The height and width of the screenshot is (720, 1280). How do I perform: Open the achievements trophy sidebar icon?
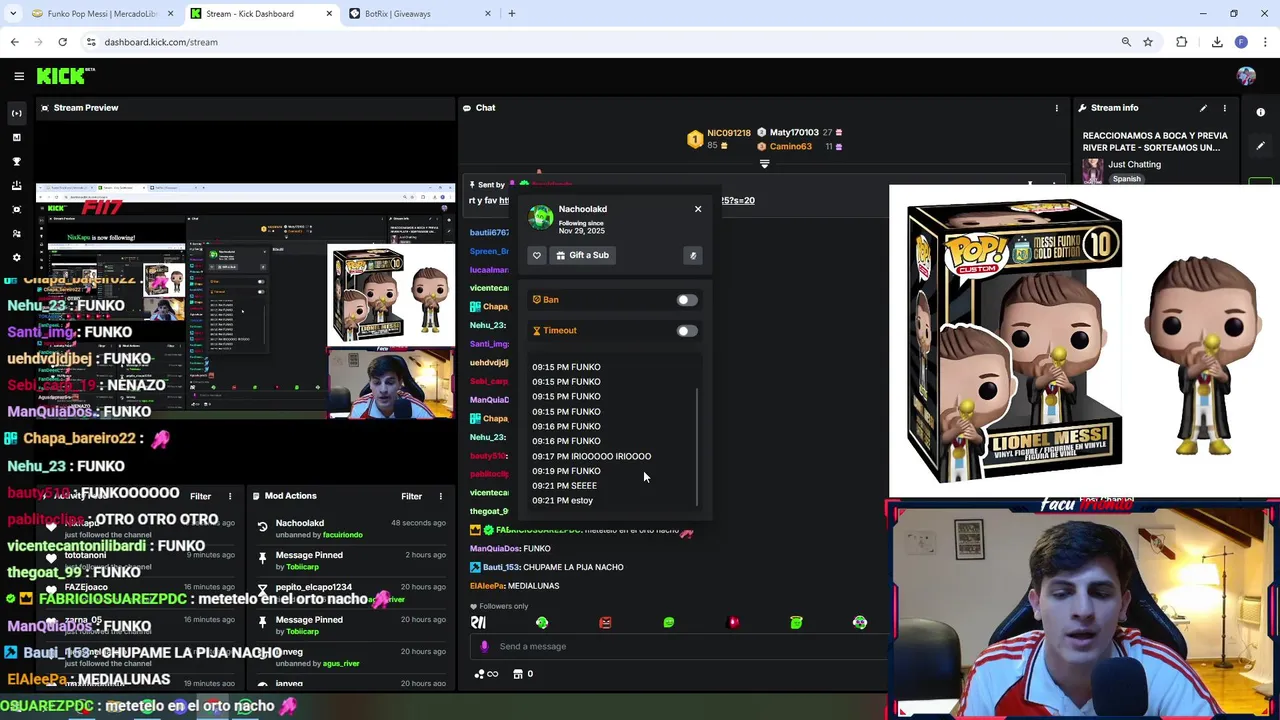(x=16, y=161)
